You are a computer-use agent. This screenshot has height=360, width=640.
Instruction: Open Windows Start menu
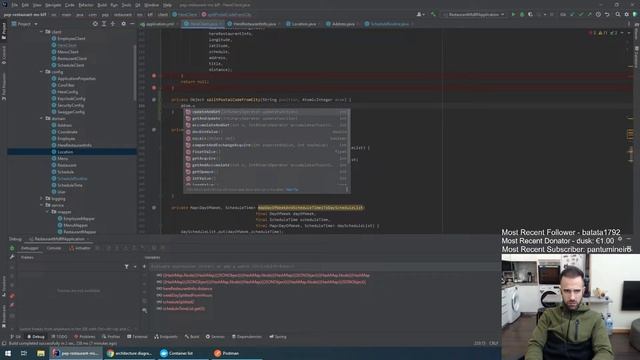(x=8, y=353)
